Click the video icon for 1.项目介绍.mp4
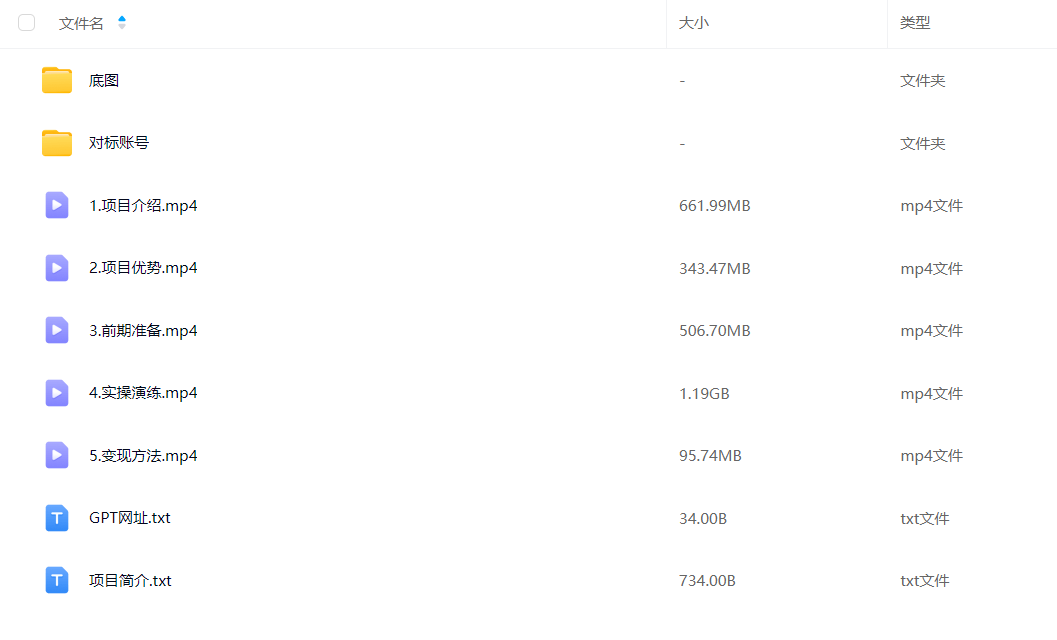 (x=57, y=205)
